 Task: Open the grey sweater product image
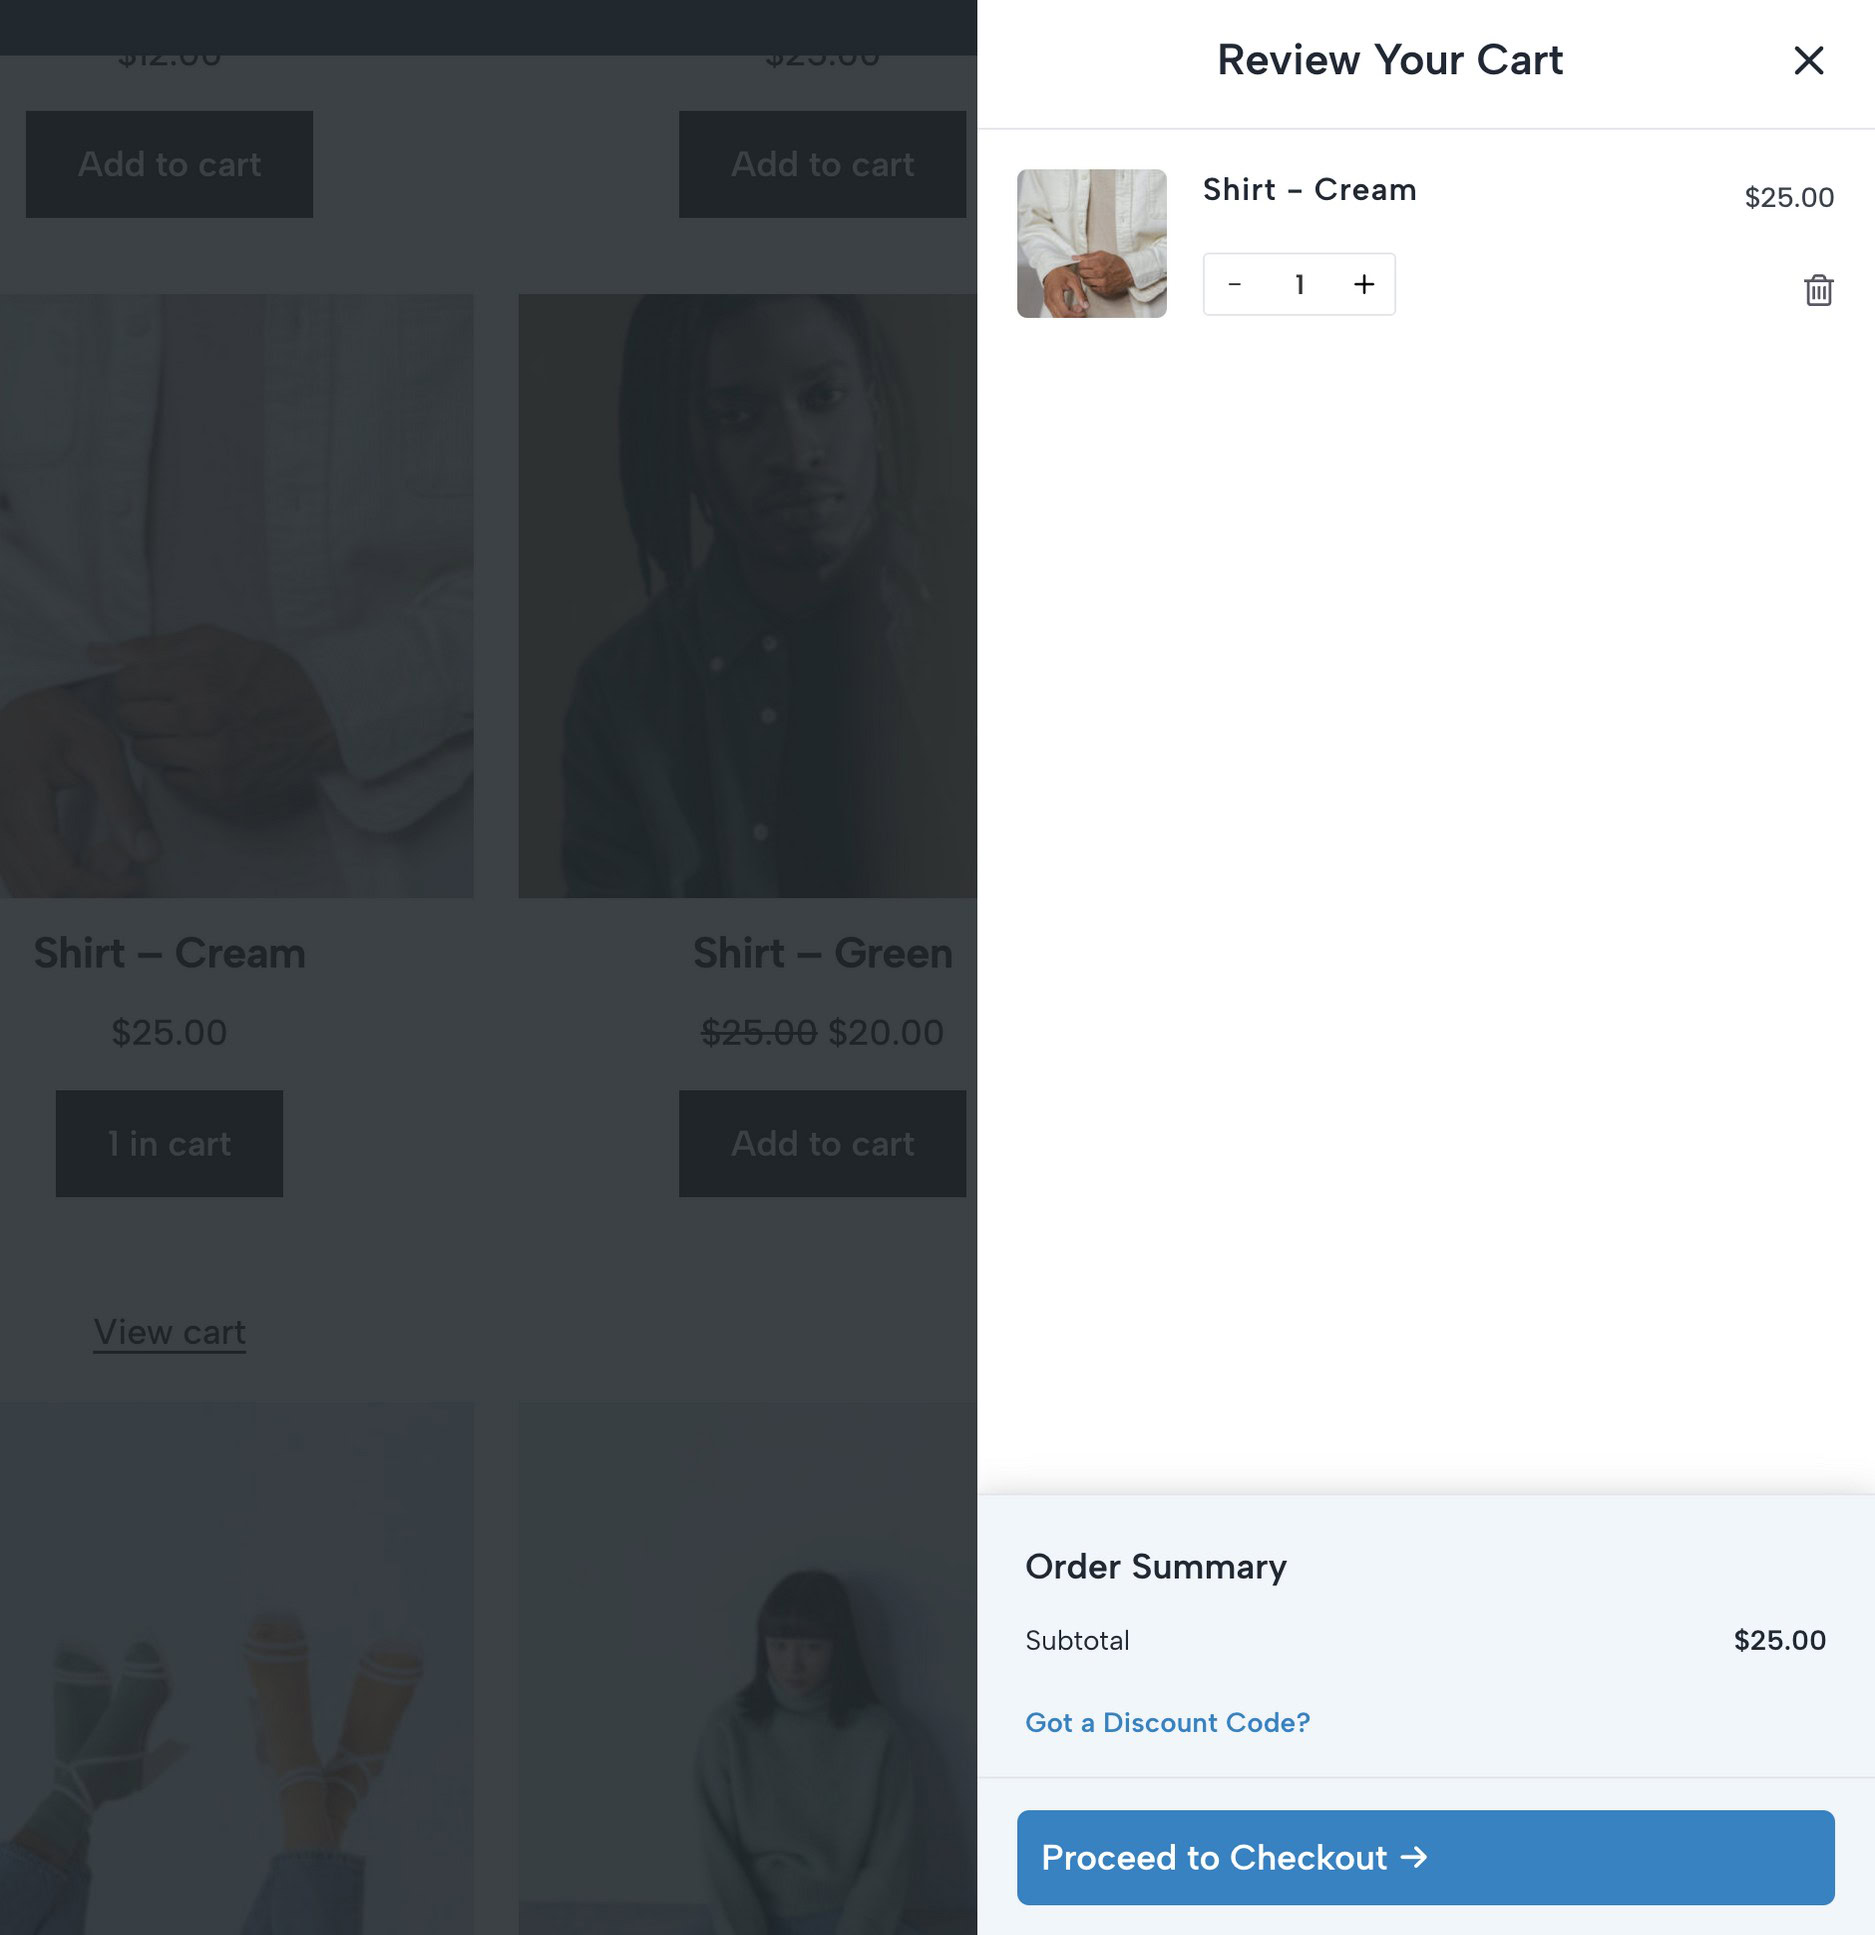(747, 1668)
